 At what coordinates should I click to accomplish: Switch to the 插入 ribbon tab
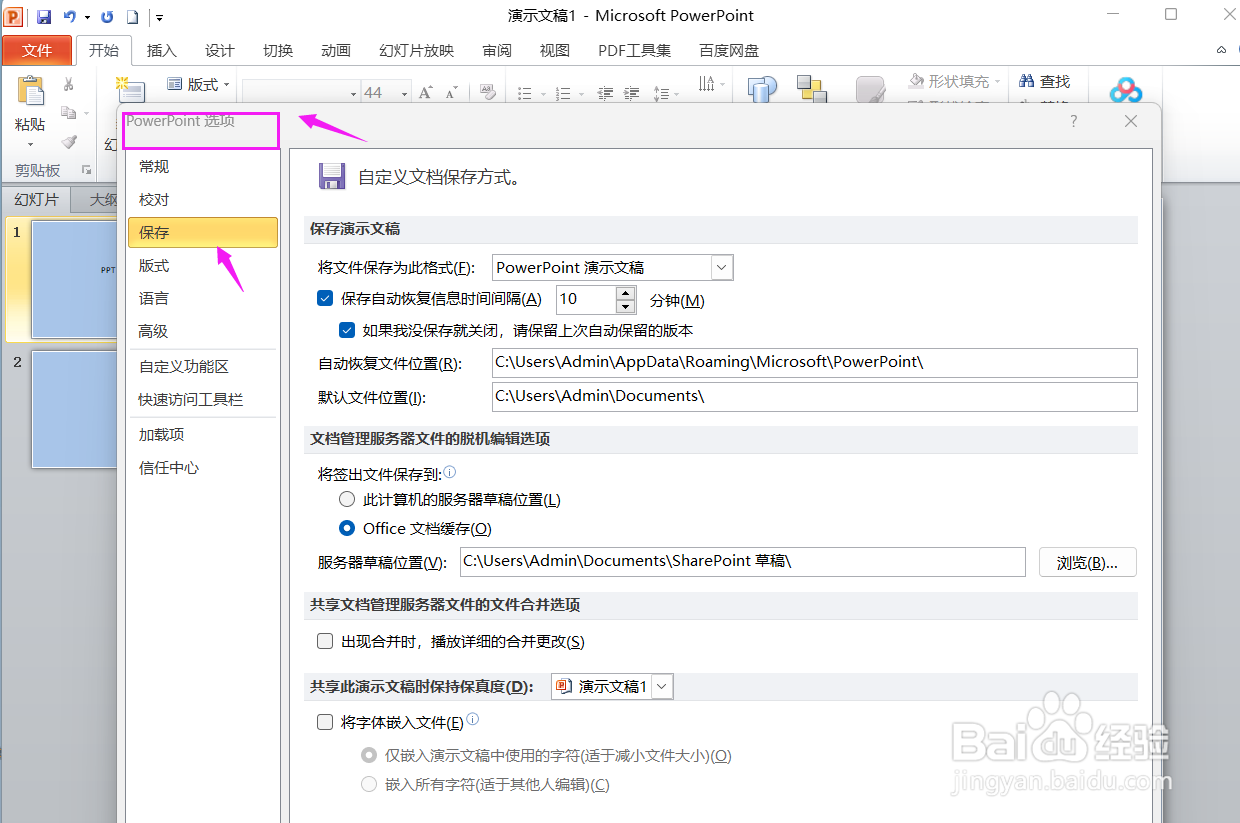tap(161, 51)
